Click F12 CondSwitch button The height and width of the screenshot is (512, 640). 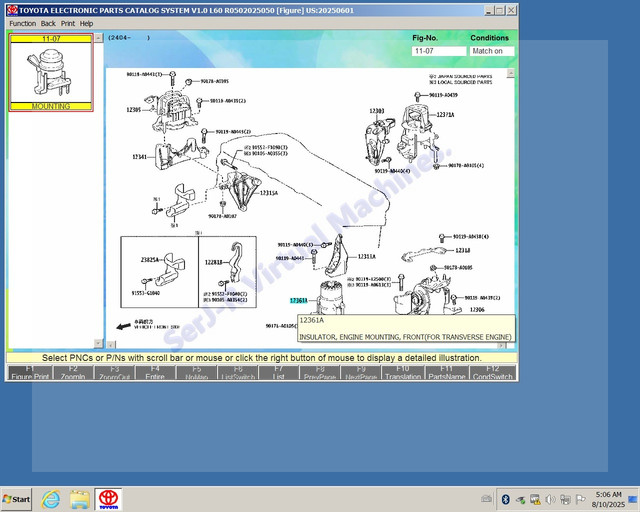tap(493, 373)
